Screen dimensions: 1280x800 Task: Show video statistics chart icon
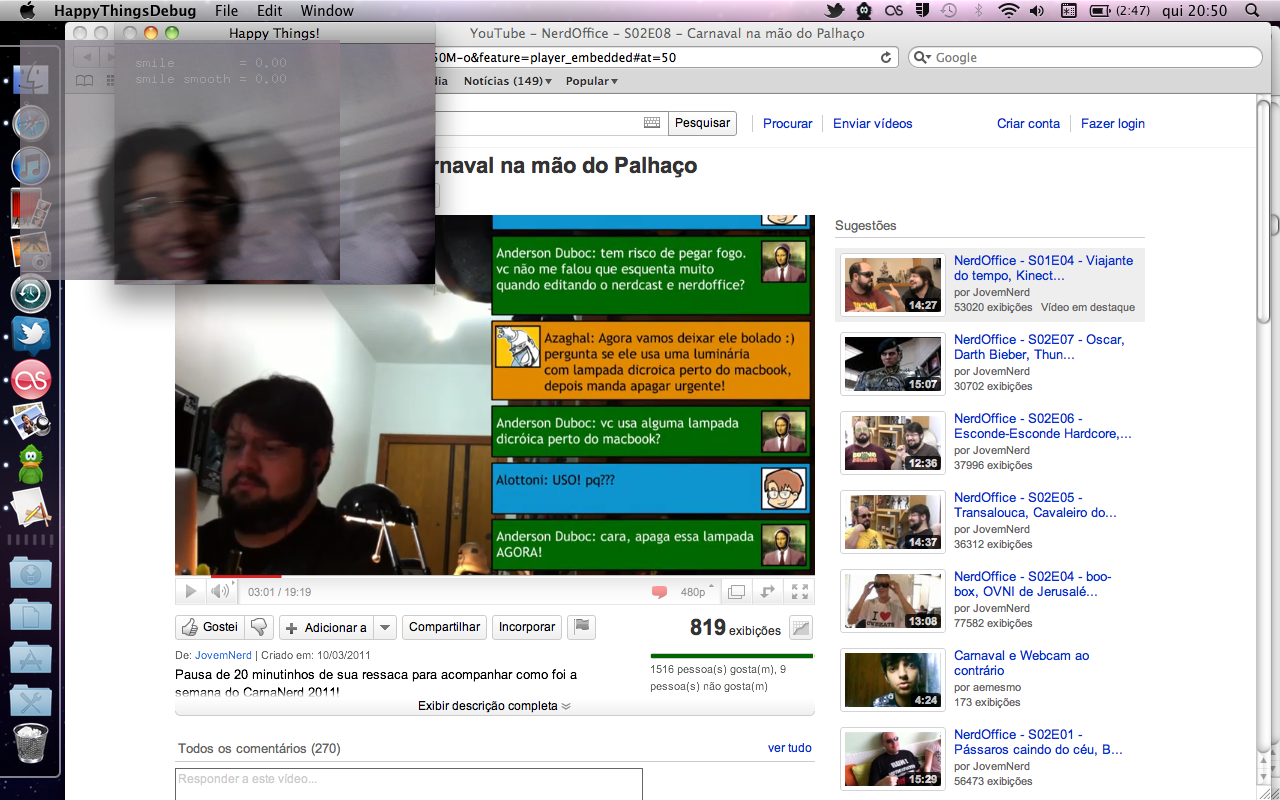(800, 628)
